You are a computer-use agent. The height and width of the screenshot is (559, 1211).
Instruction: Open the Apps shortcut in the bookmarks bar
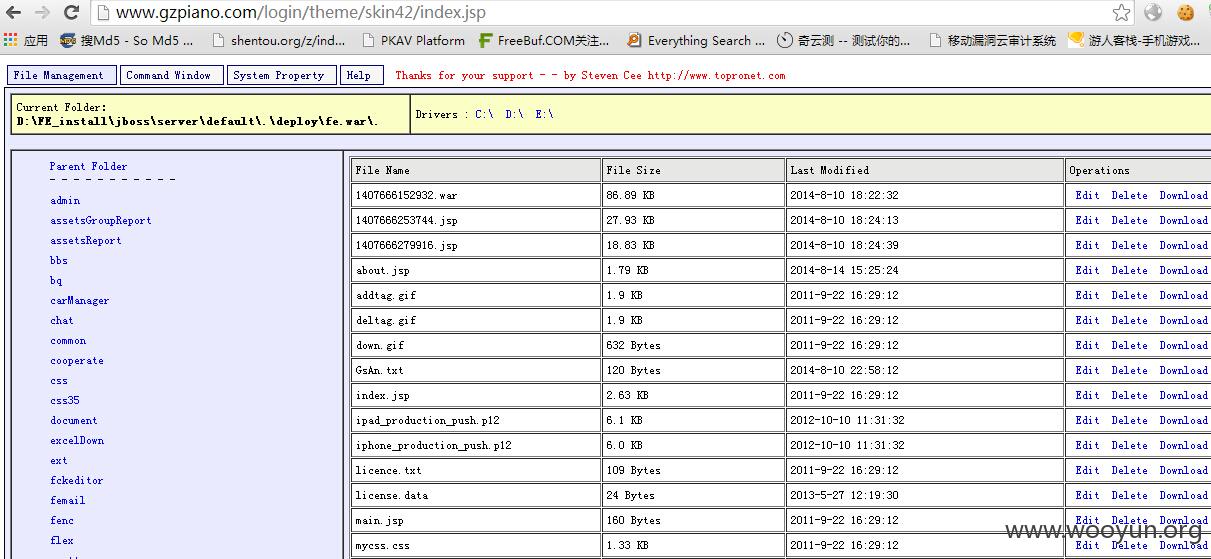(26, 41)
